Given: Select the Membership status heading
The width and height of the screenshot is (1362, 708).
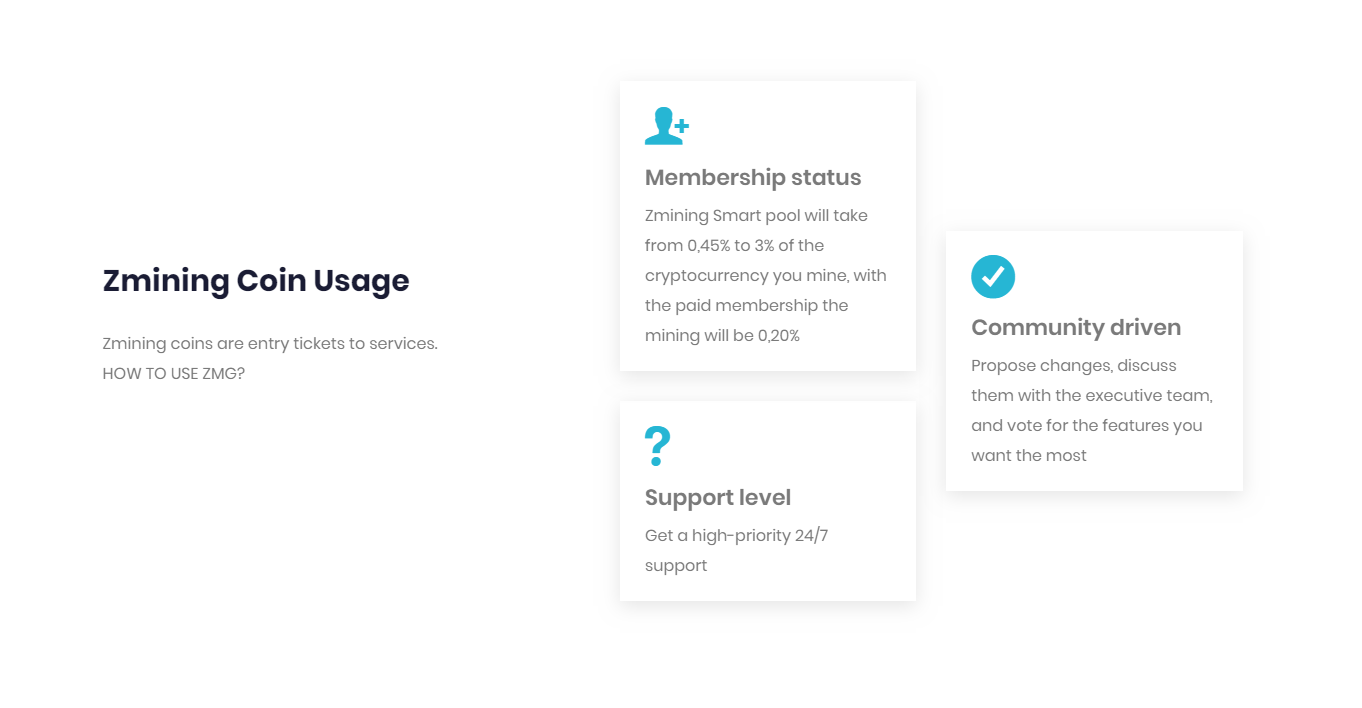Looking at the screenshot, I should point(753,177).
